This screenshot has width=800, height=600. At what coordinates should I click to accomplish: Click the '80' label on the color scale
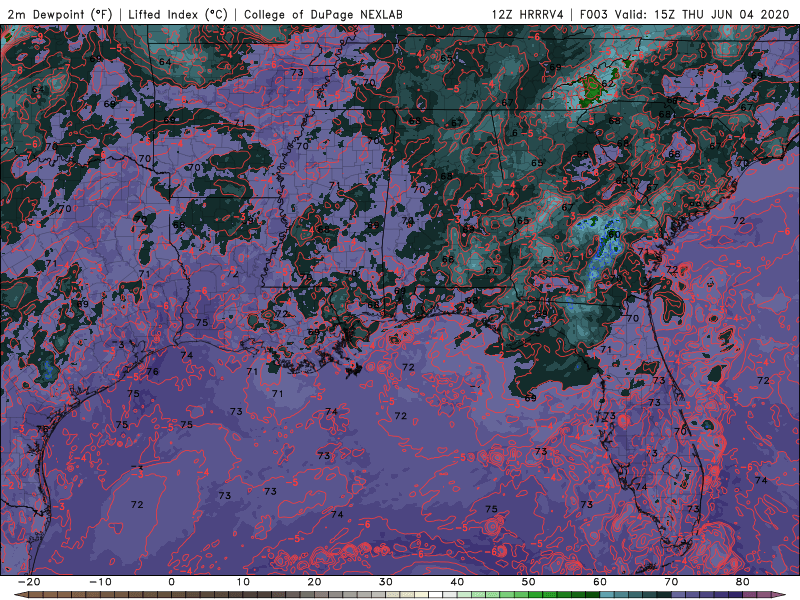743,582
